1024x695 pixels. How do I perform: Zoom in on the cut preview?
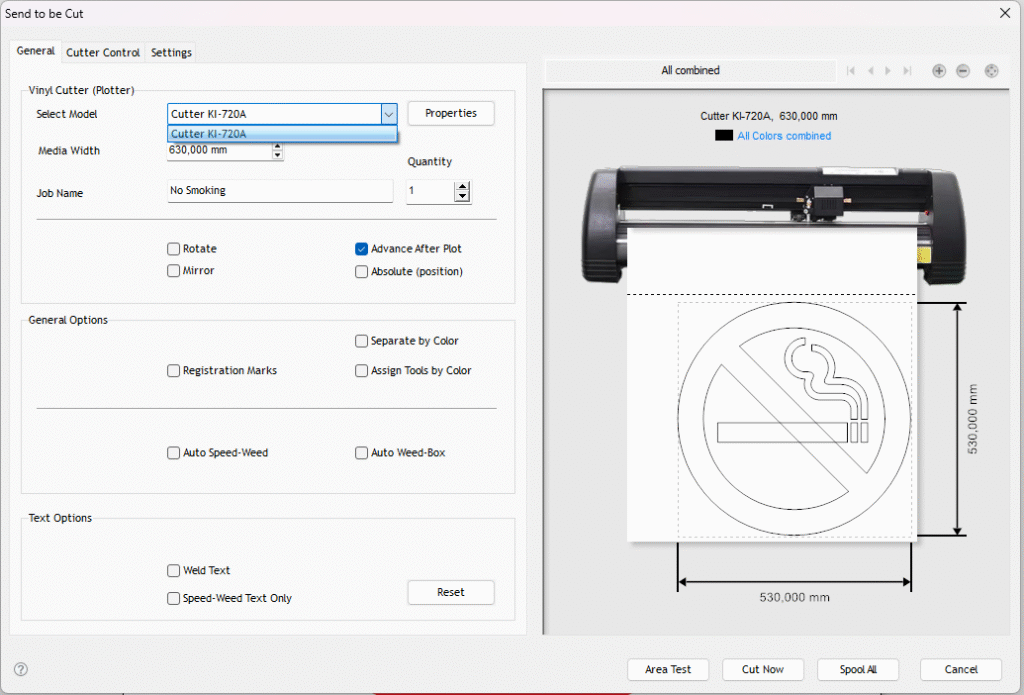coord(939,71)
